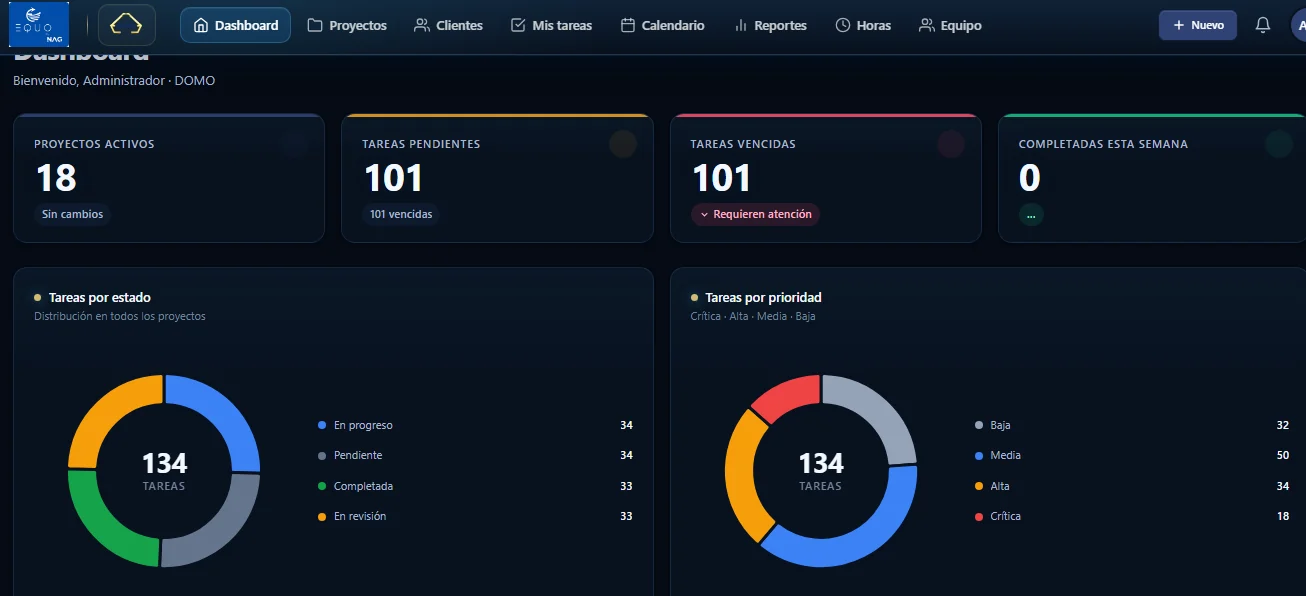This screenshot has width=1306, height=596.
Task: Click the Tareas pendientes card
Action: pyautogui.click(x=497, y=178)
